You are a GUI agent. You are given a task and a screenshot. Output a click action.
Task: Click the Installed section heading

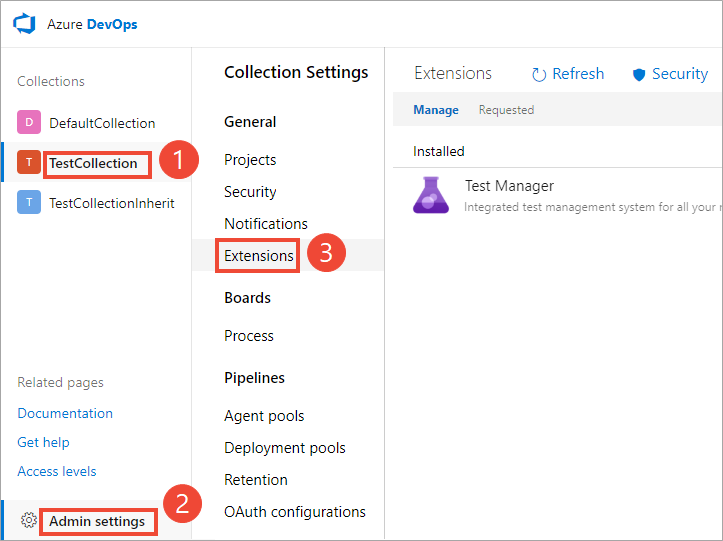[x=439, y=151]
